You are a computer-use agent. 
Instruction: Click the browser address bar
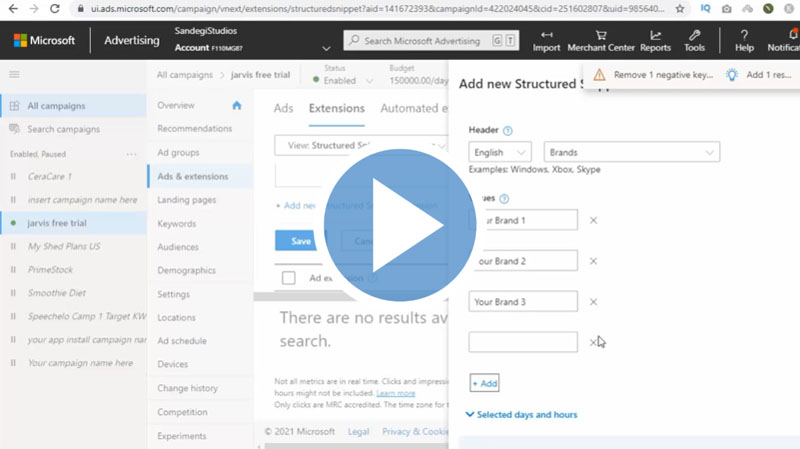point(378,9)
